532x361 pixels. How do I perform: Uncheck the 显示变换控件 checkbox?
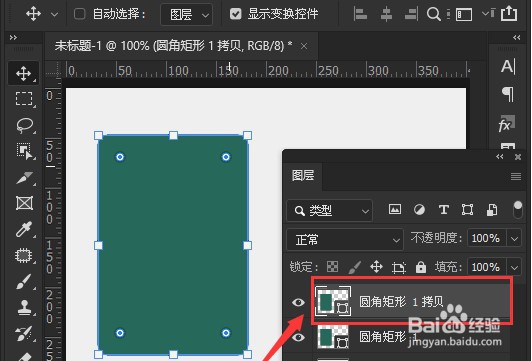click(x=235, y=14)
